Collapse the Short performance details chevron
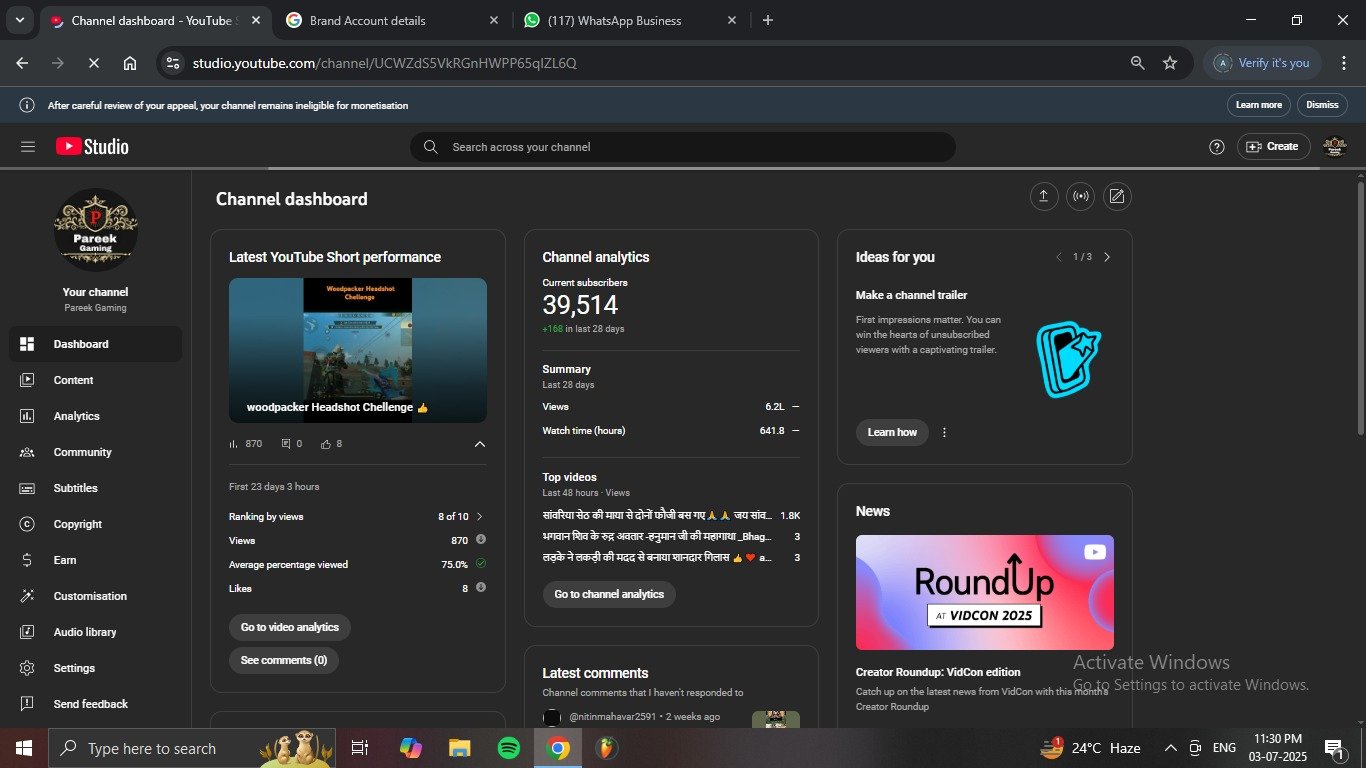Viewport: 1366px width, 768px height. coord(480,444)
